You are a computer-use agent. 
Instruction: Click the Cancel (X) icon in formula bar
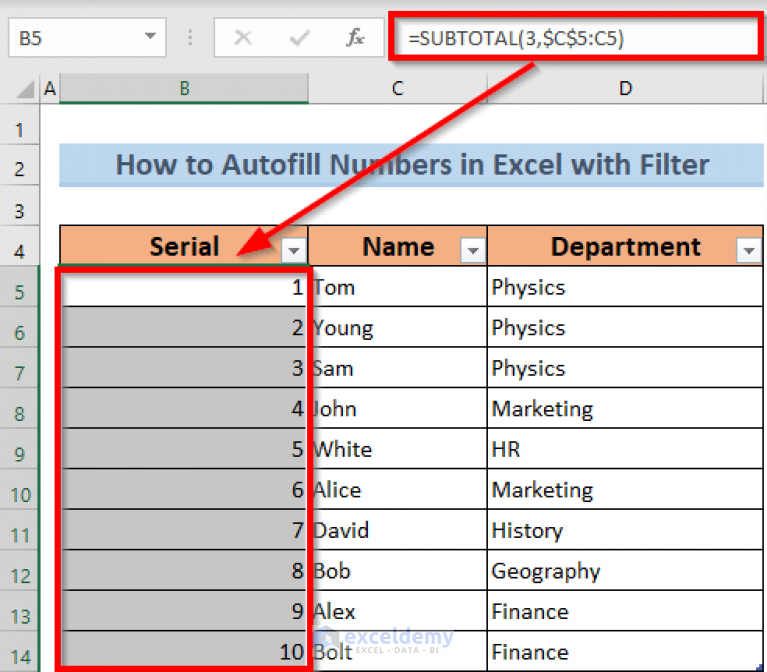tap(243, 37)
